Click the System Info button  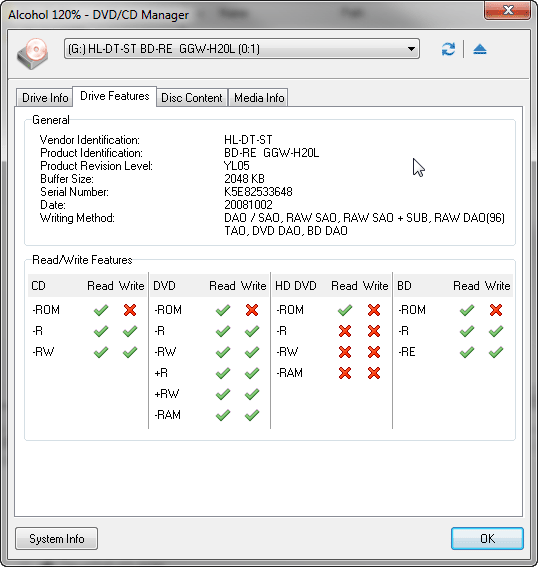tap(56, 538)
